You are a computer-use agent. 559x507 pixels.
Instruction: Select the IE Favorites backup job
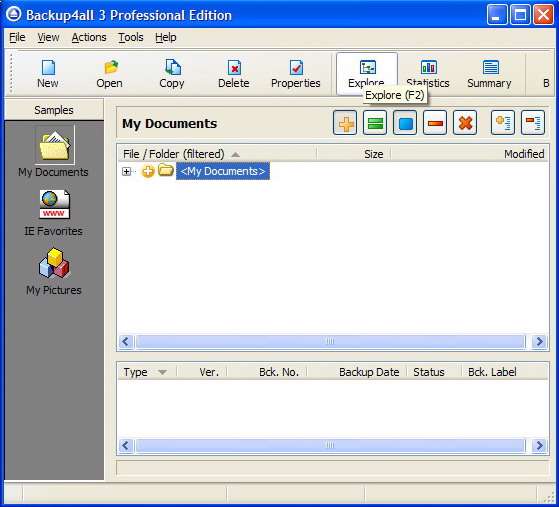[53, 213]
